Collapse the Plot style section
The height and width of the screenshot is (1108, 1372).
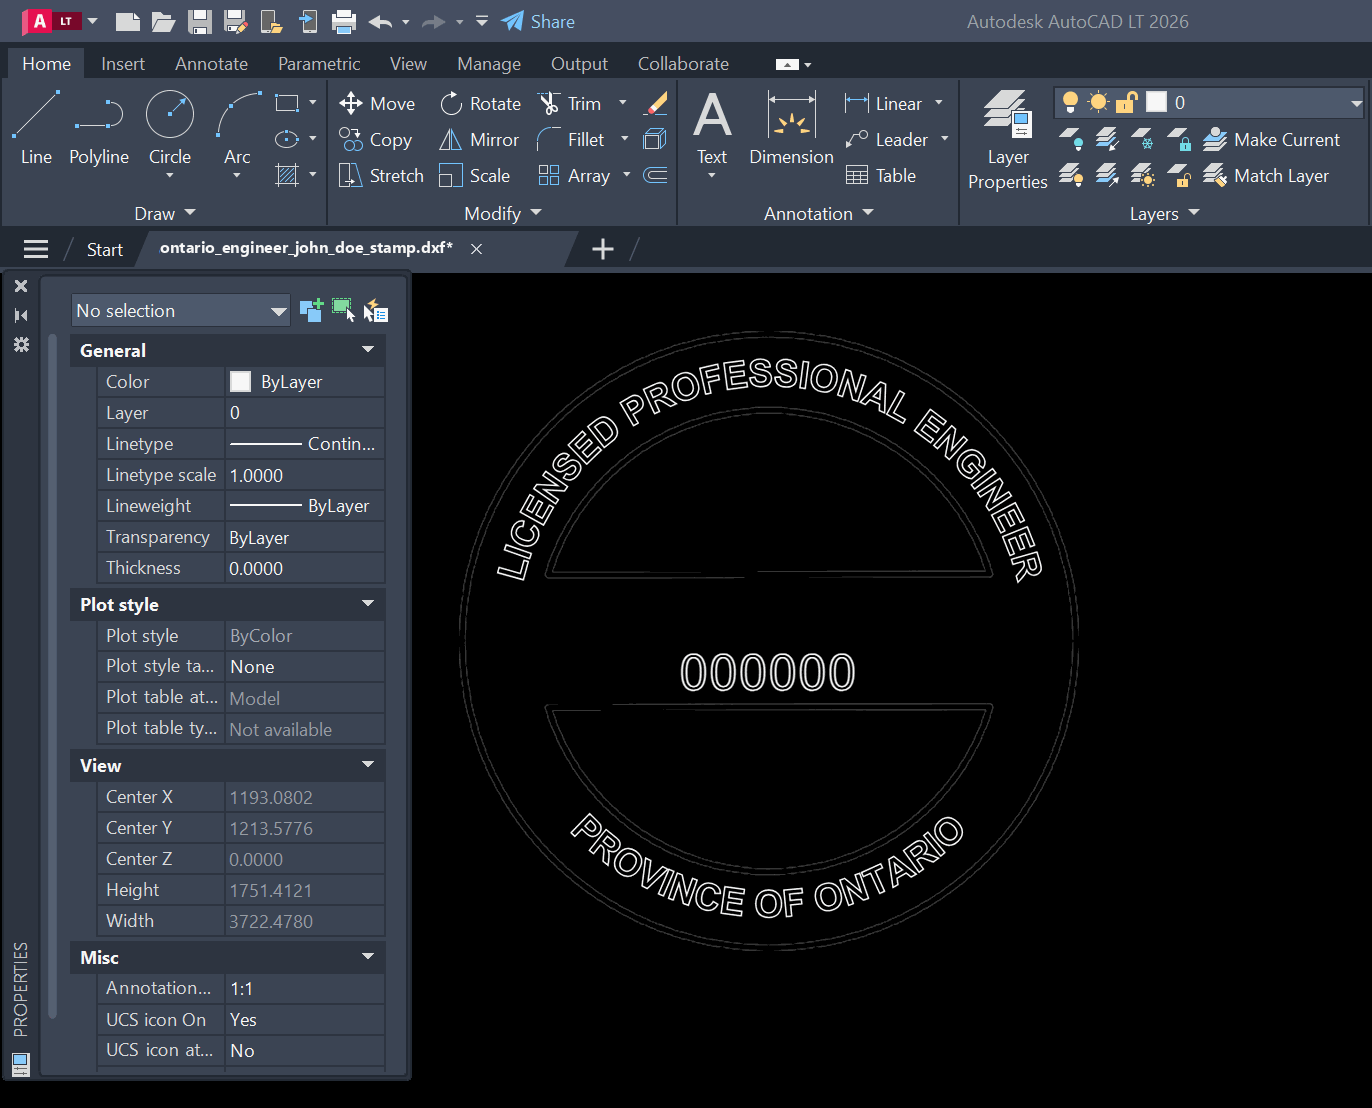[368, 604]
